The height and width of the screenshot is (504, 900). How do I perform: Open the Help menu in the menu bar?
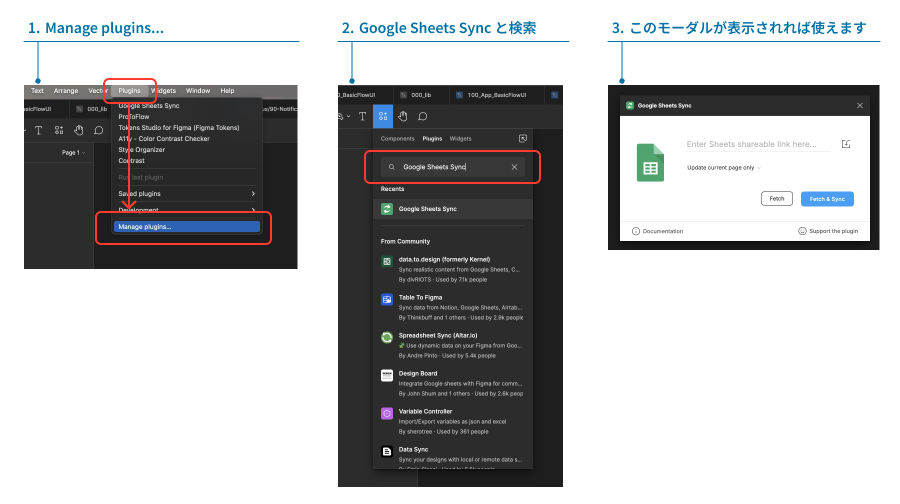227,91
